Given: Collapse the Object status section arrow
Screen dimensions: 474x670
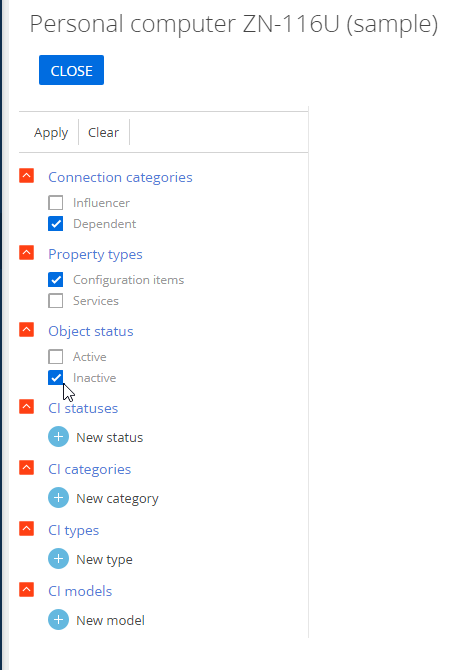Looking at the screenshot, I should tap(26, 329).
